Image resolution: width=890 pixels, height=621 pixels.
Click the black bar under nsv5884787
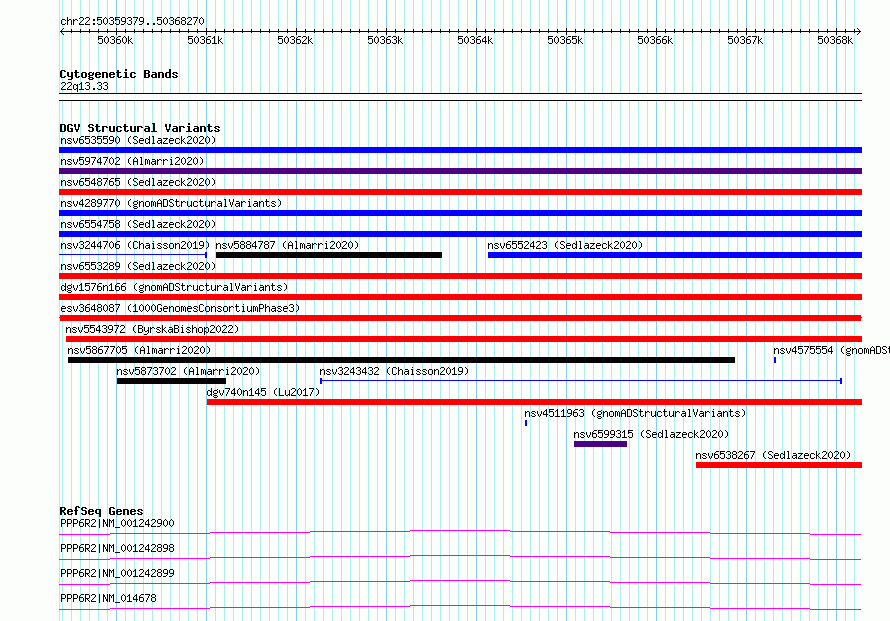329,255
